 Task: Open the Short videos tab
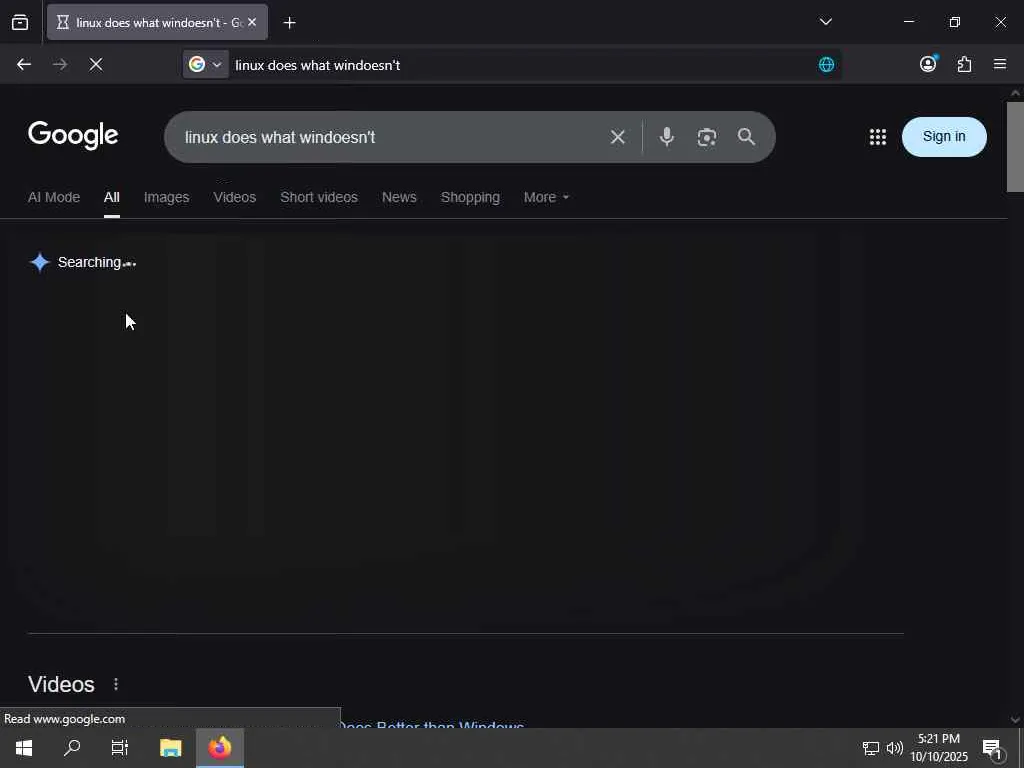pyautogui.click(x=319, y=197)
